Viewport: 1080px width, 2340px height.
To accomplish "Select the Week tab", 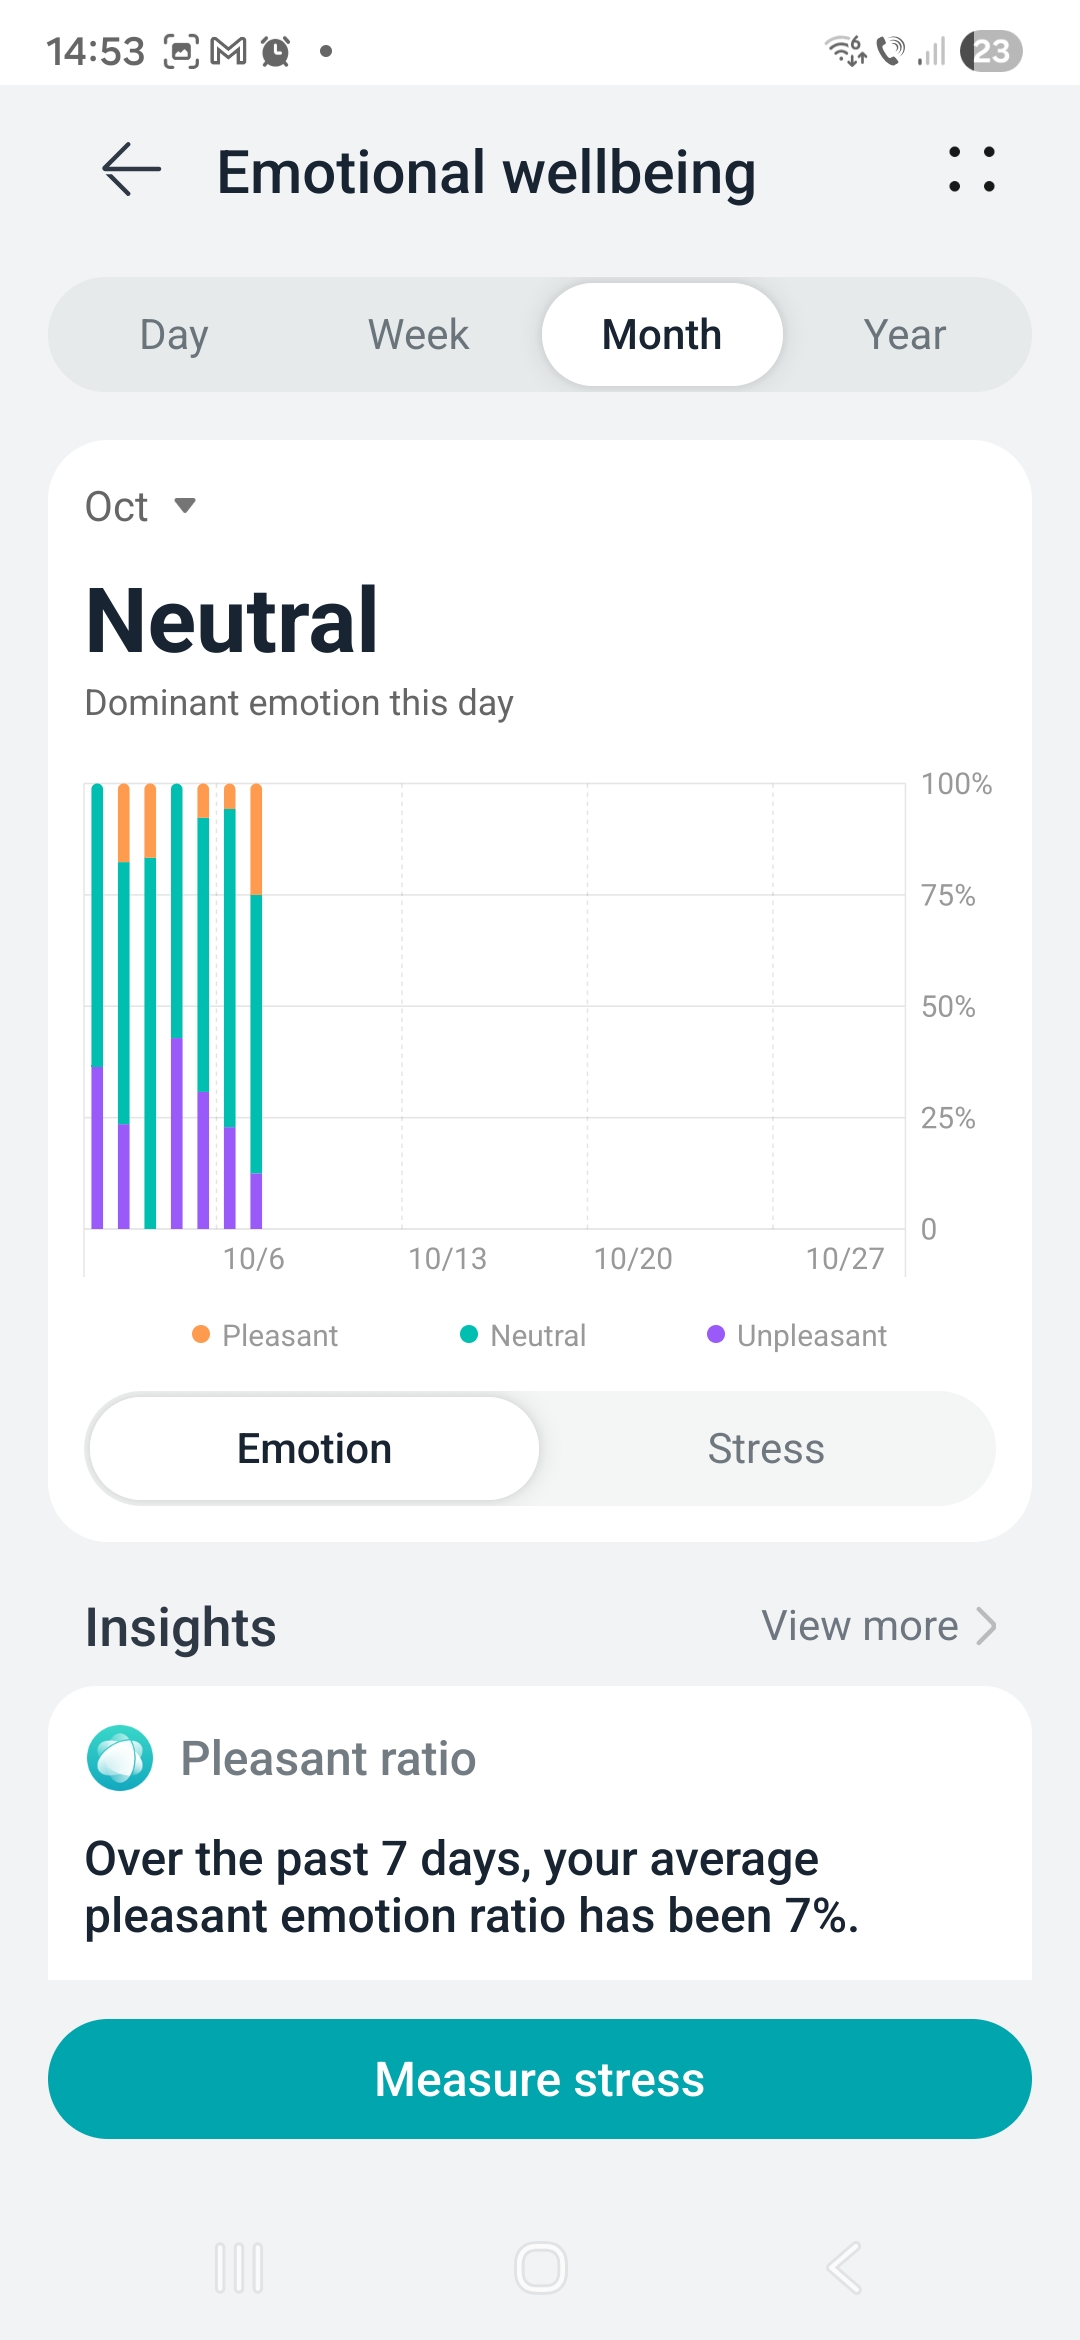I will (x=418, y=335).
